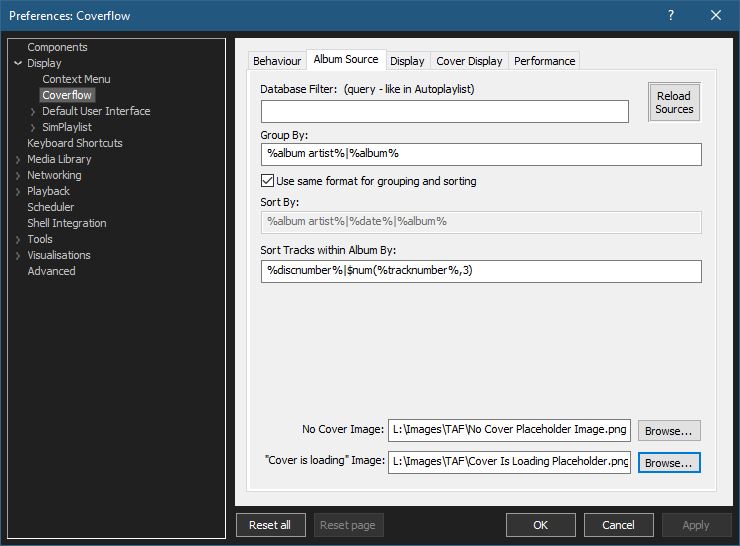Select the Performance tab
Image resolution: width=740 pixels, height=546 pixels.
[544, 61]
